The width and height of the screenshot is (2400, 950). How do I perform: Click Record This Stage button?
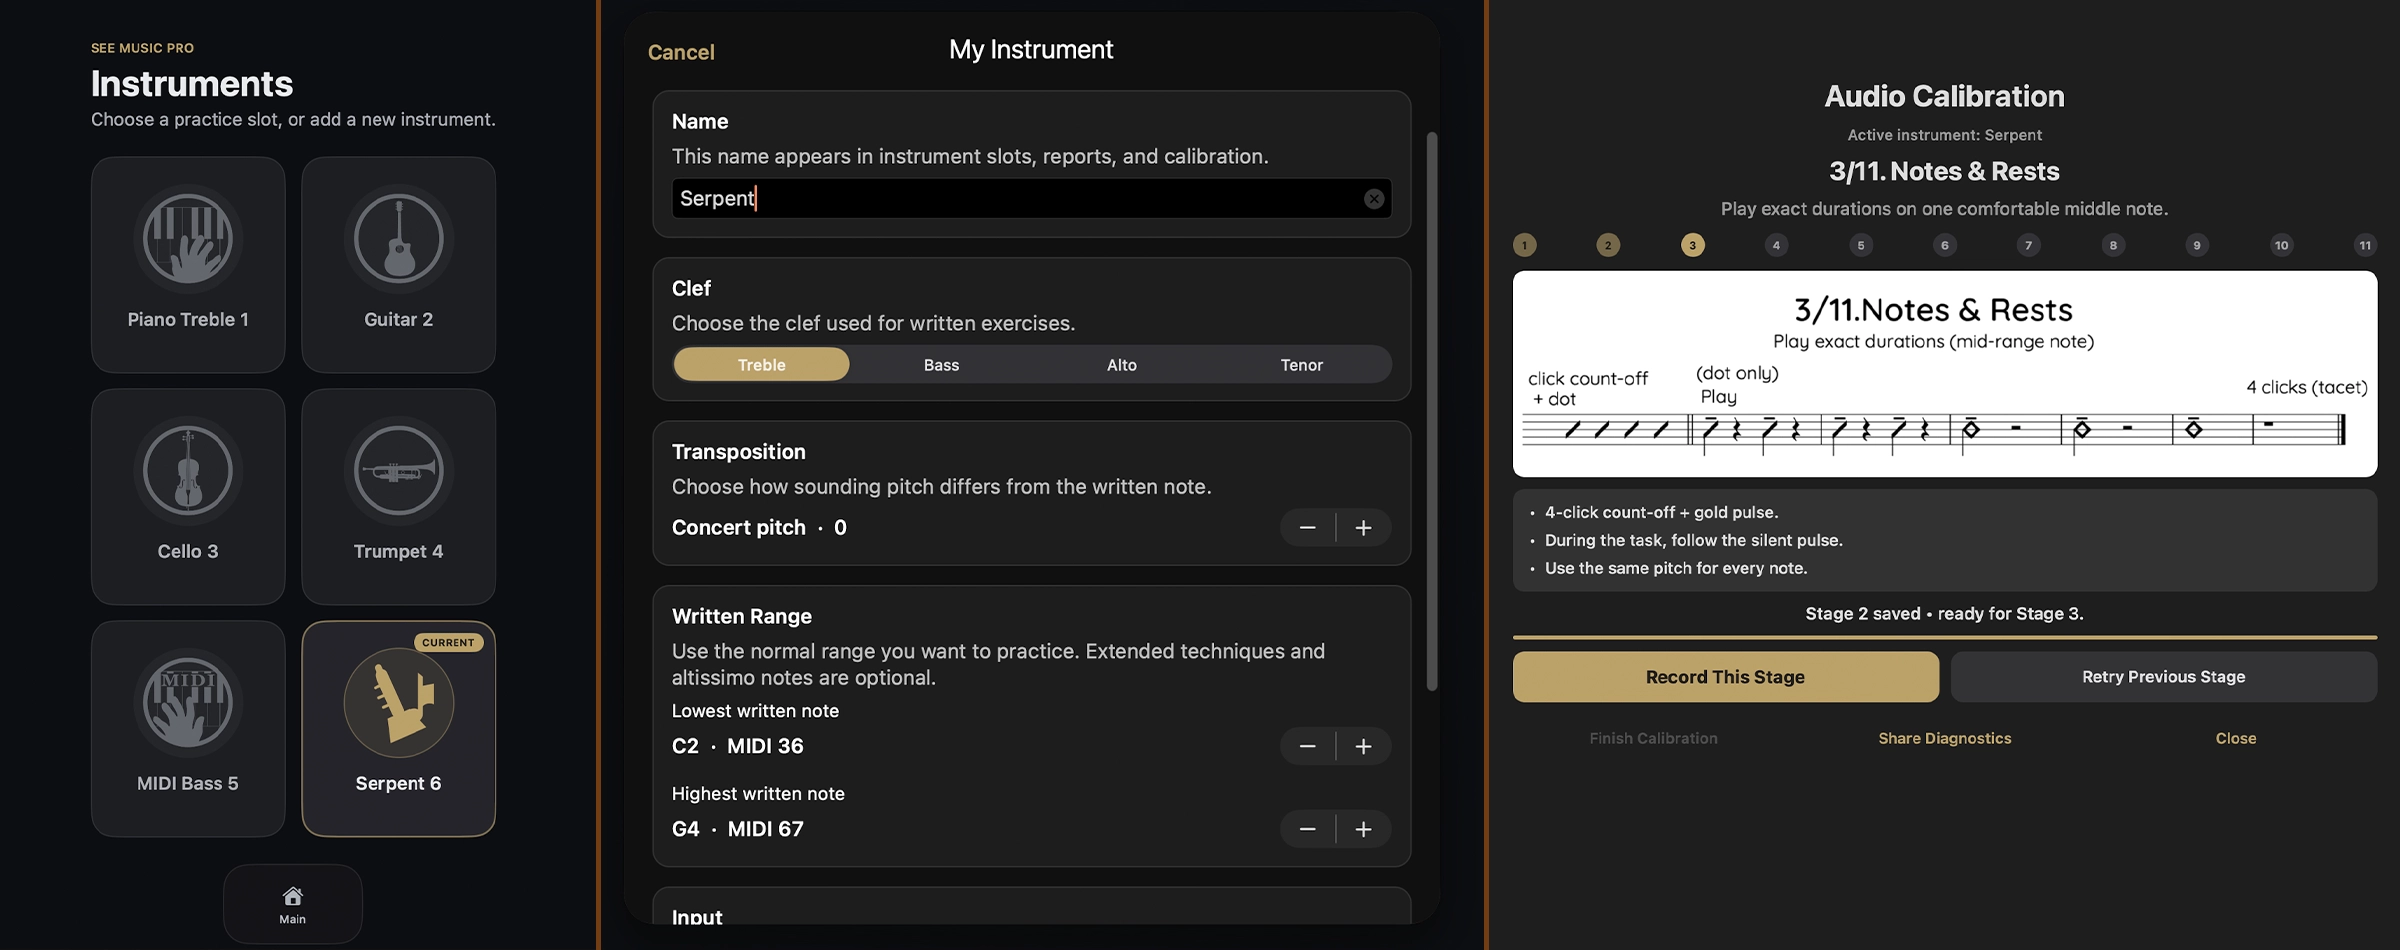[1725, 677]
